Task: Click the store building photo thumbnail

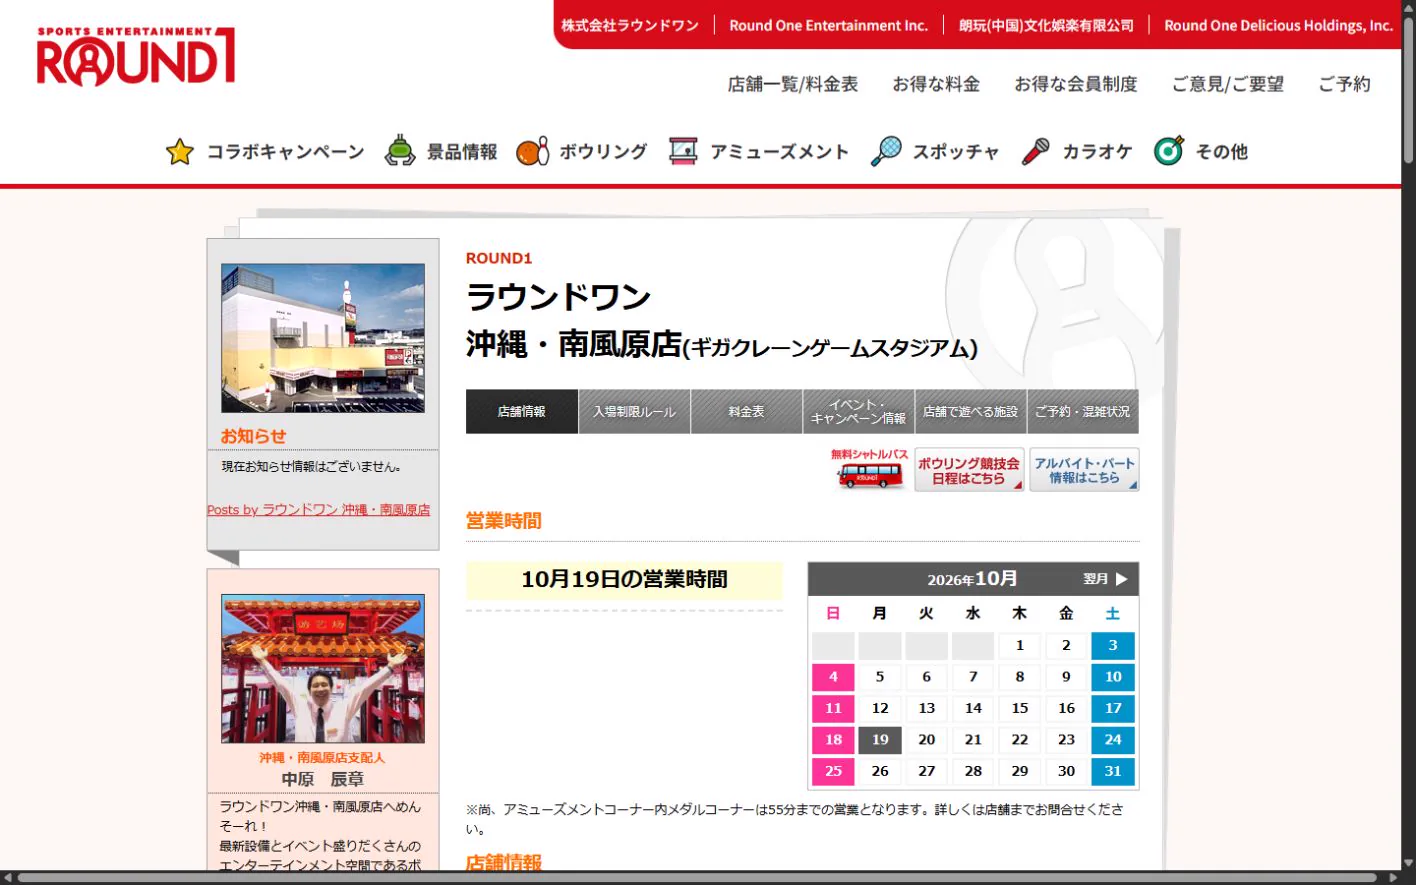Action: (x=323, y=338)
